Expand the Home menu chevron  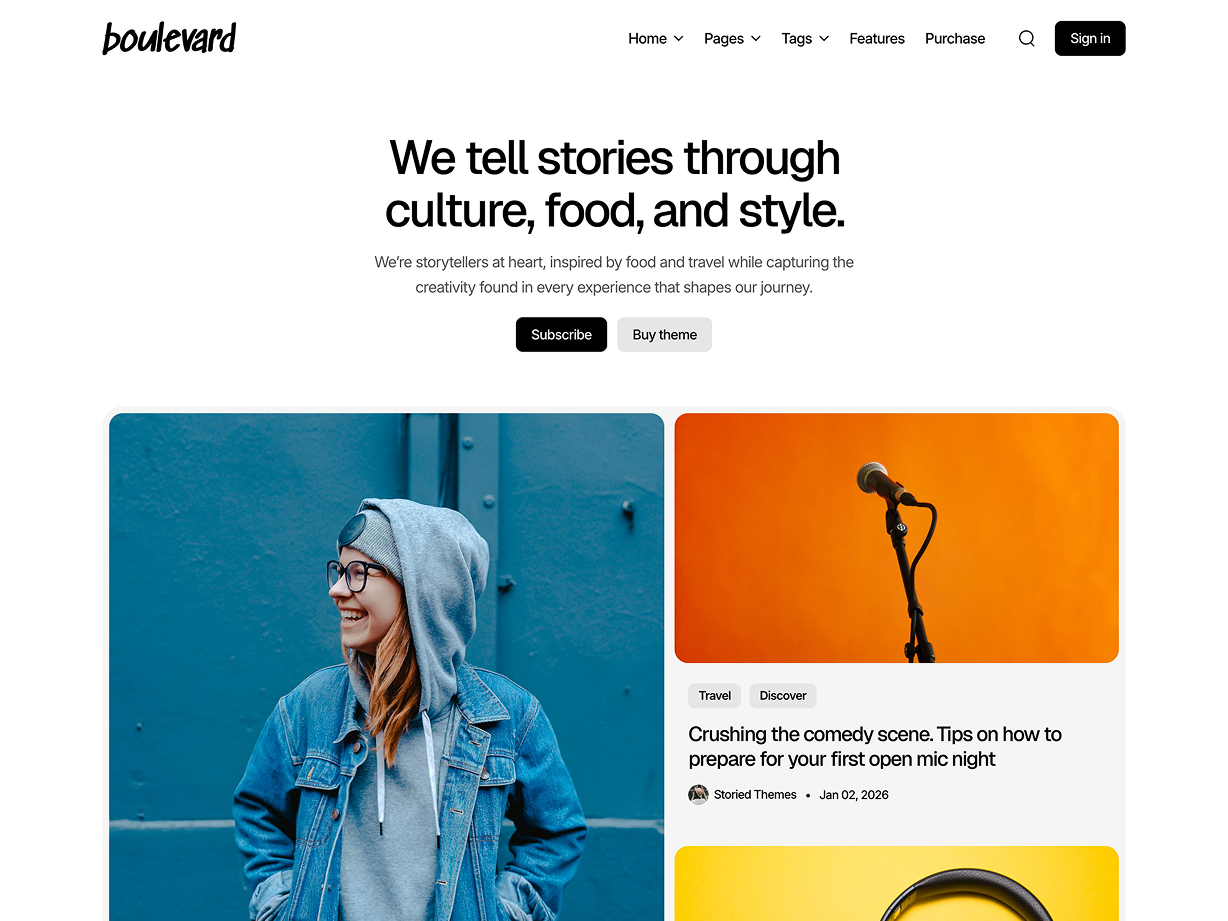tap(678, 39)
